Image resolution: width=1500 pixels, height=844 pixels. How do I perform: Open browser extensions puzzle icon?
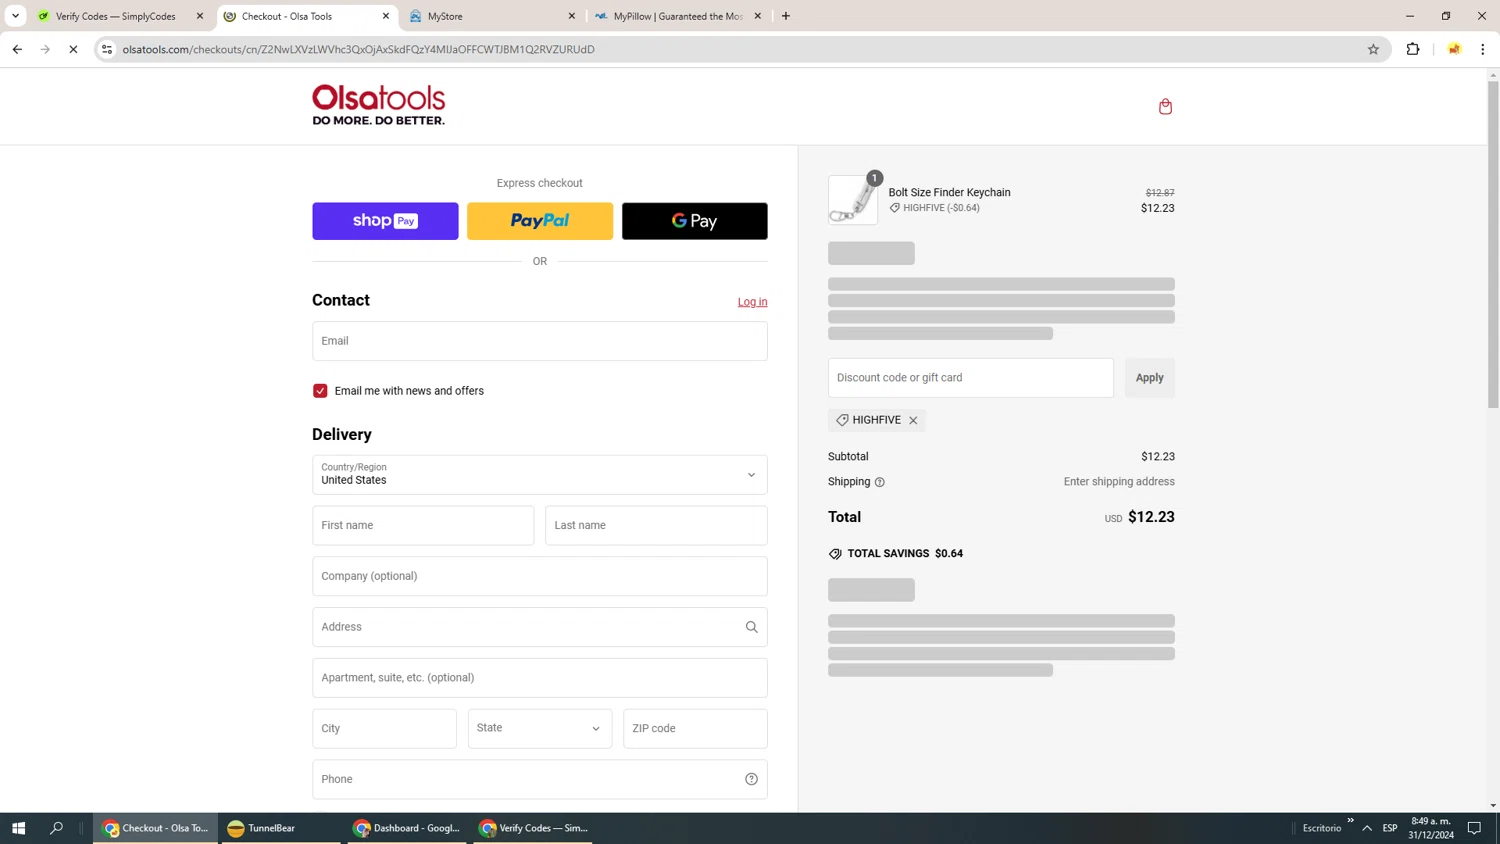(x=1413, y=49)
